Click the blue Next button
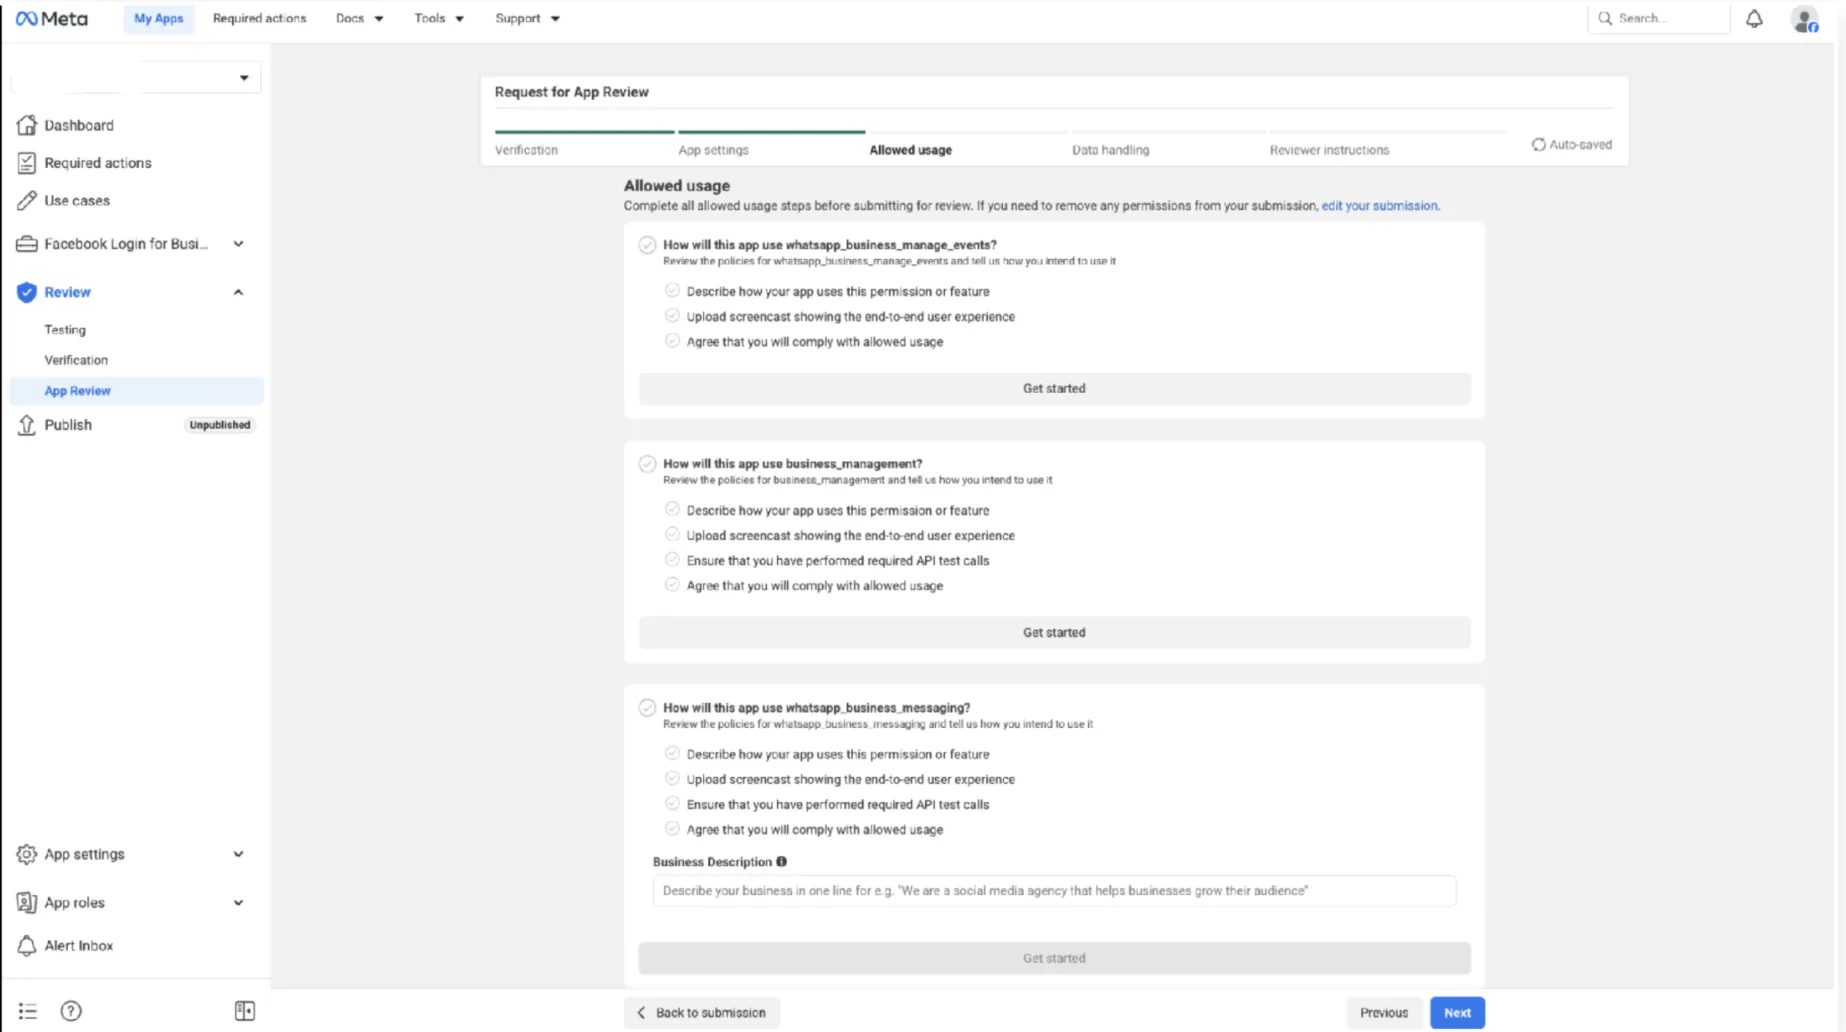The height and width of the screenshot is (1032, 1846). click(1457, 1012)
